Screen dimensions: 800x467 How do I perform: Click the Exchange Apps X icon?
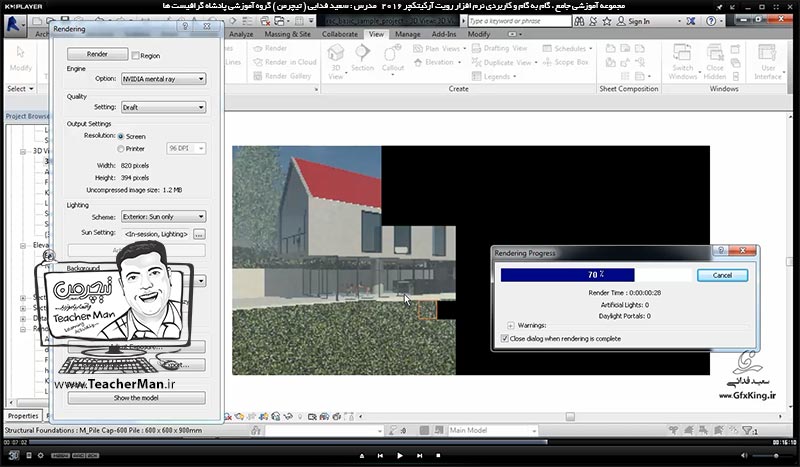690,21
